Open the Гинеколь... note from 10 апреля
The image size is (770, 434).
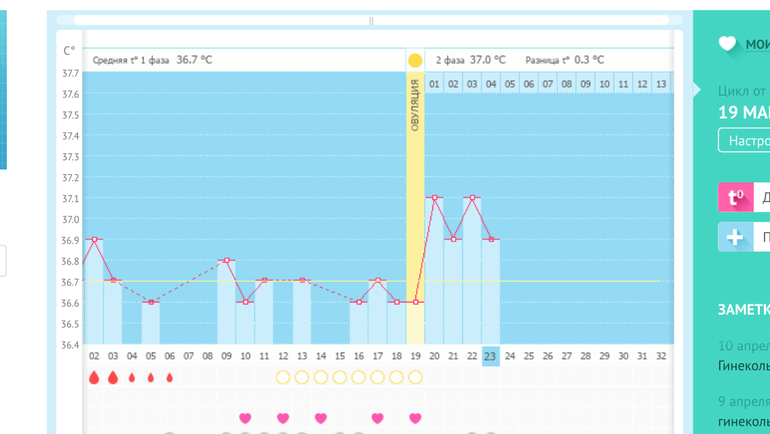(x=744, y=366)
